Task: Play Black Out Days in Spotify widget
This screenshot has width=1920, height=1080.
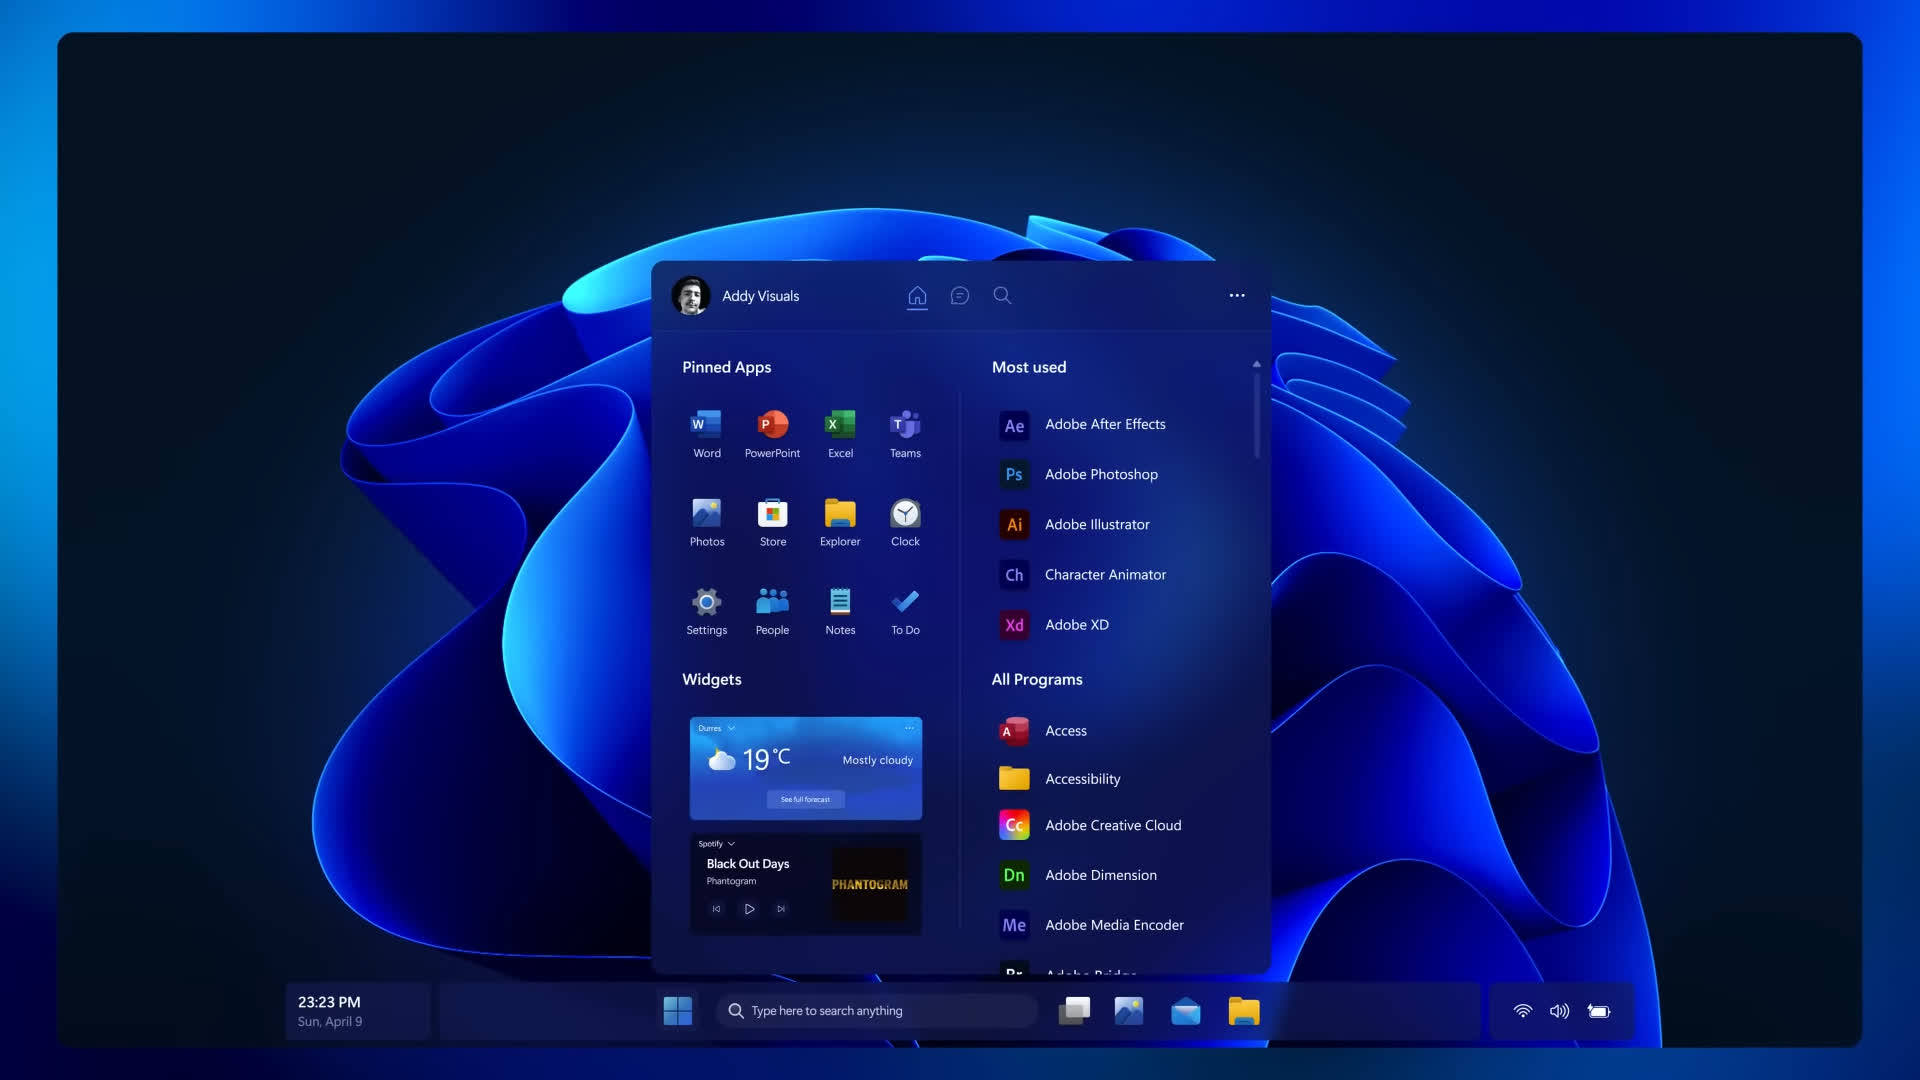Action: pos(749,909)
